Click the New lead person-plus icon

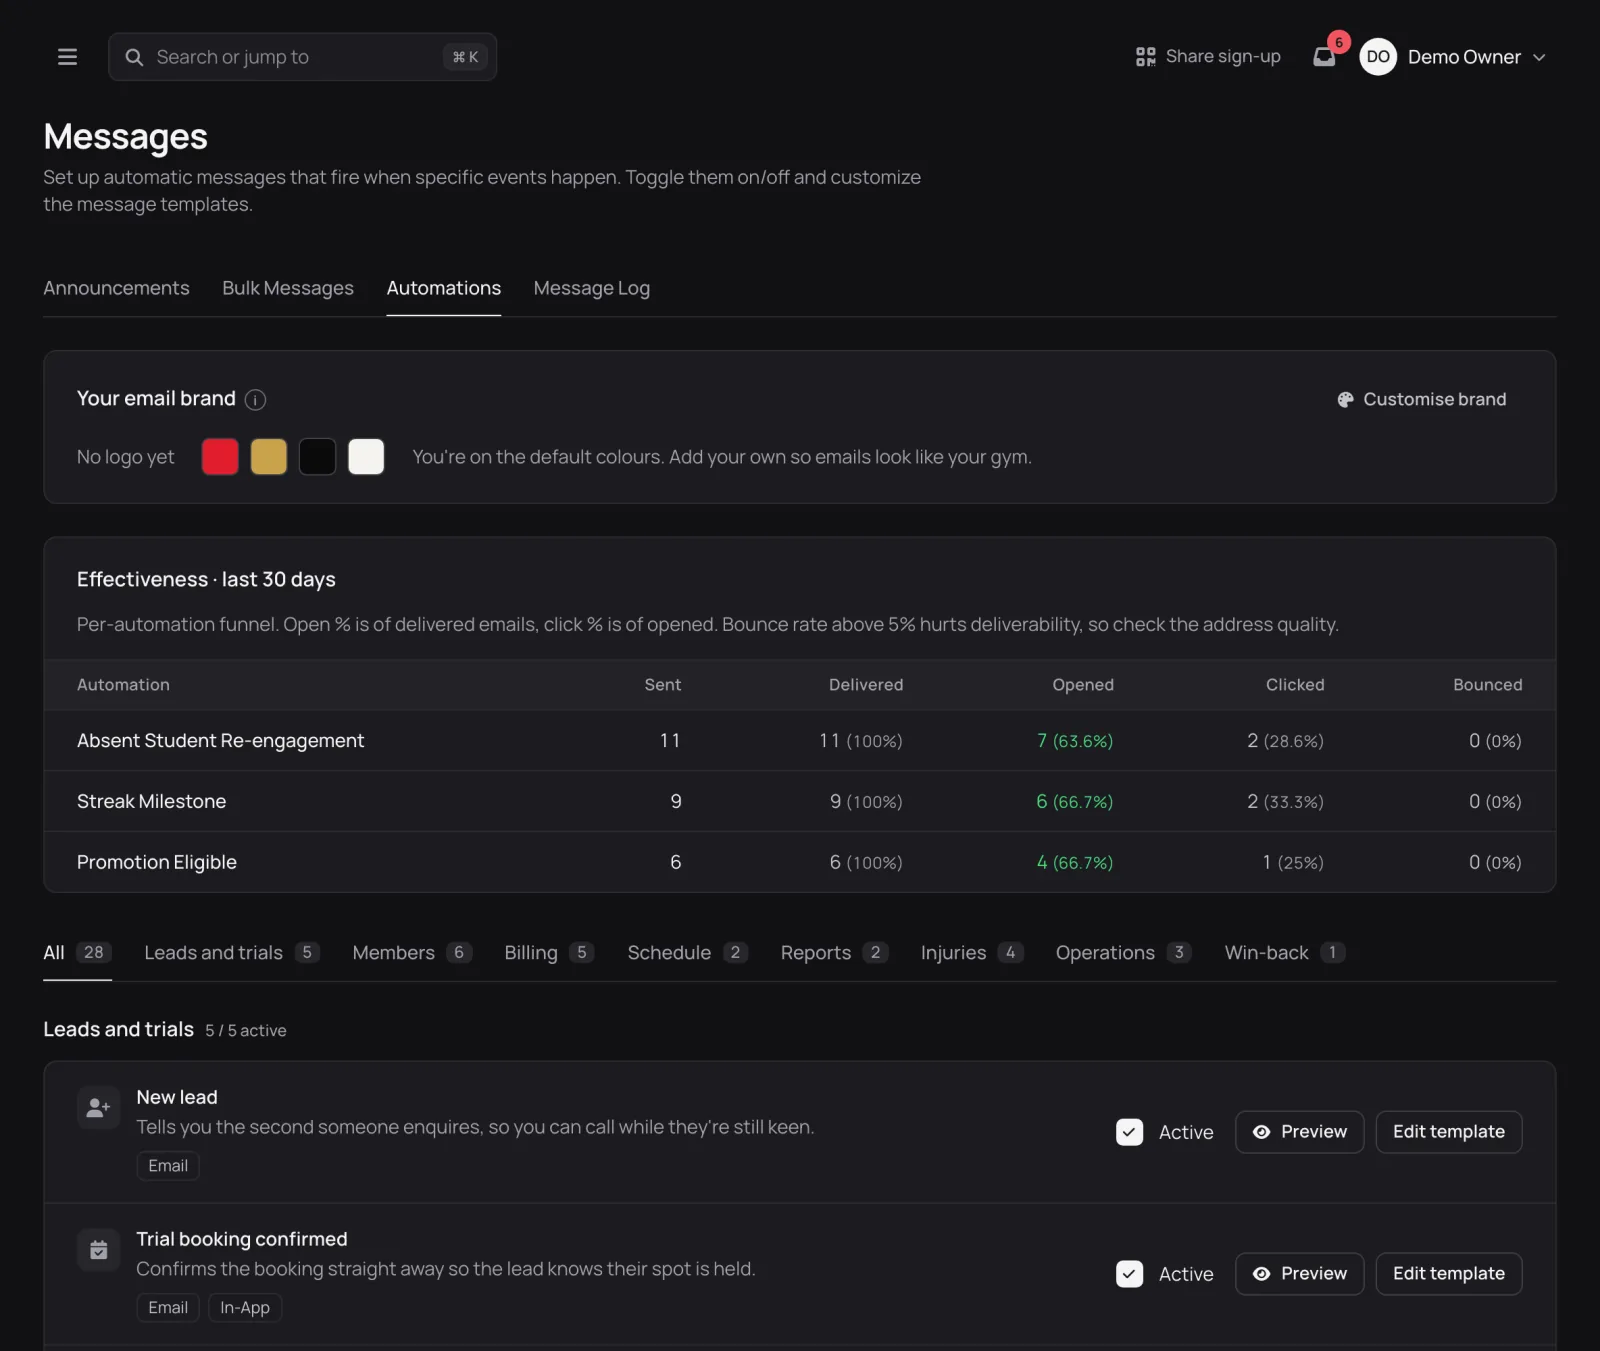pos(98,1108)
